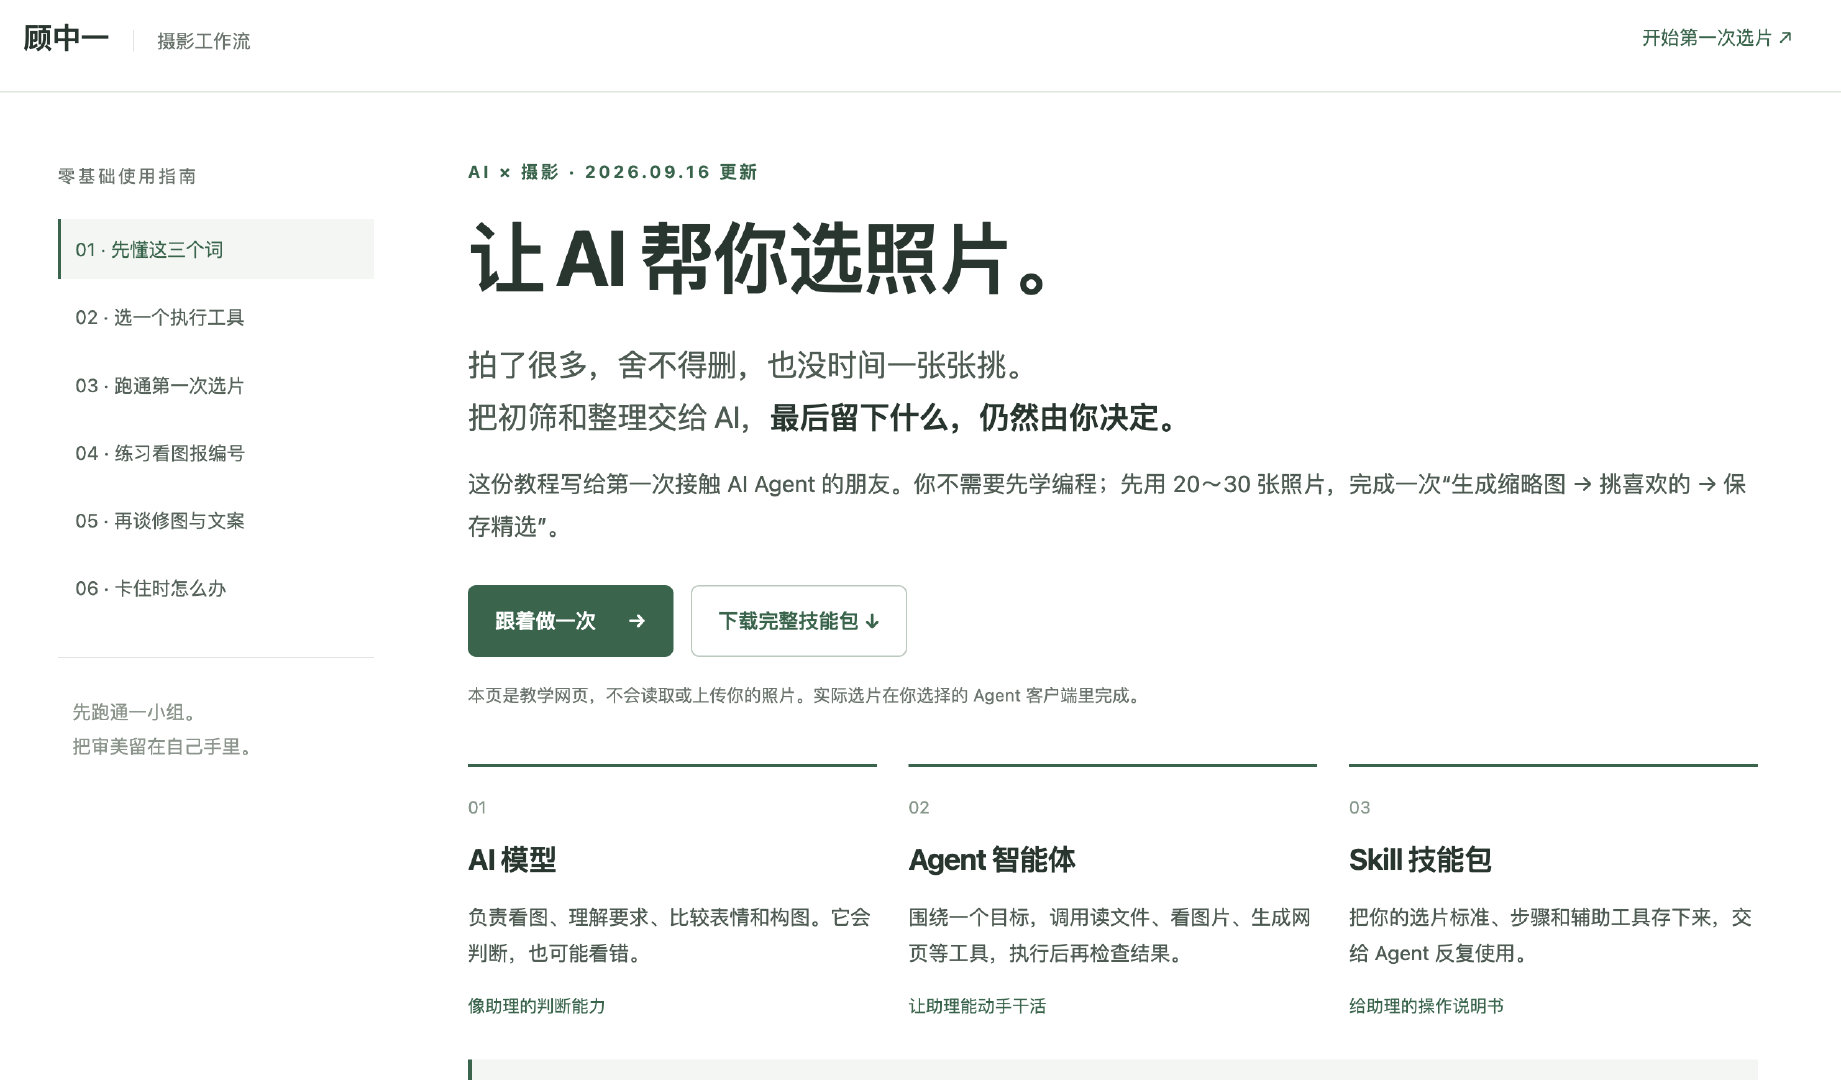
Task: Open the Skill 技能包 card heading
Action: coord(1420,860)
